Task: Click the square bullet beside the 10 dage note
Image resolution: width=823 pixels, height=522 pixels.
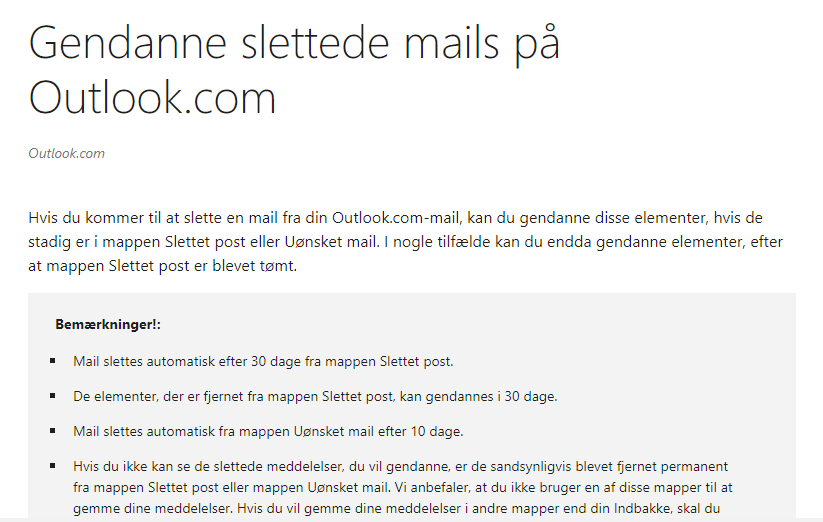Action: coord(52,431)
